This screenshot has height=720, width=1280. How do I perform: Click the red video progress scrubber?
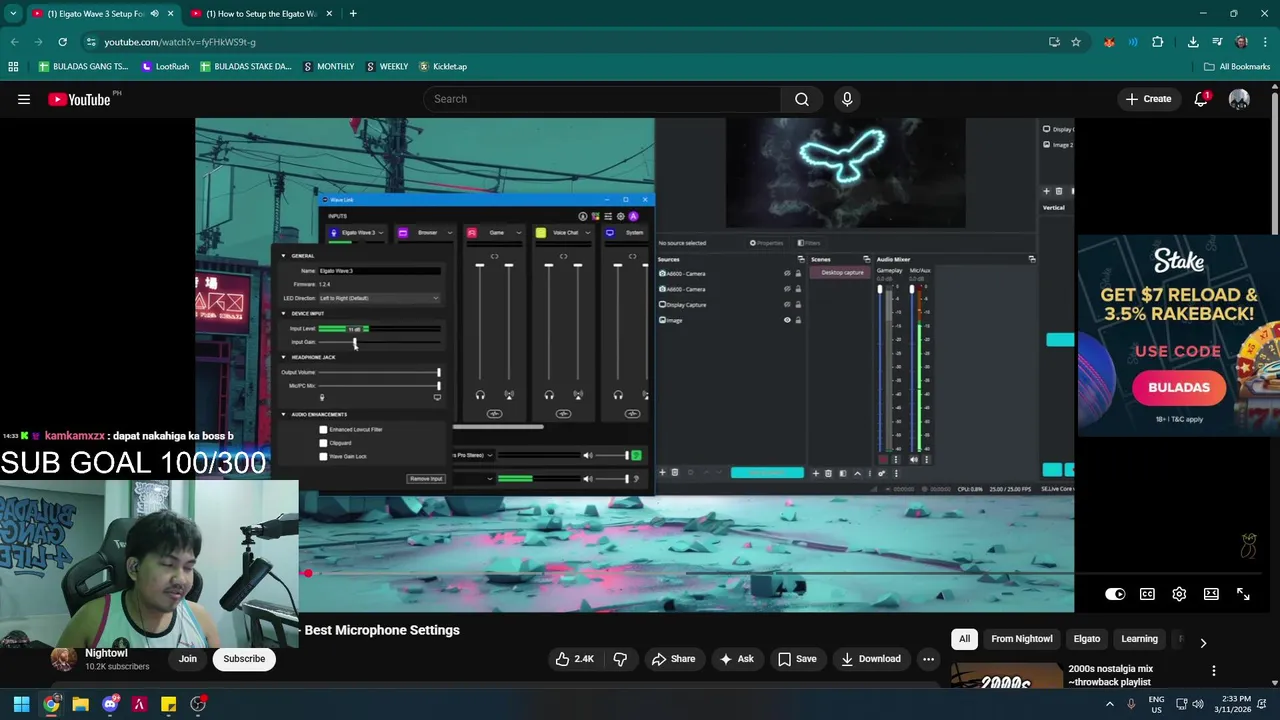coord(308,573)
